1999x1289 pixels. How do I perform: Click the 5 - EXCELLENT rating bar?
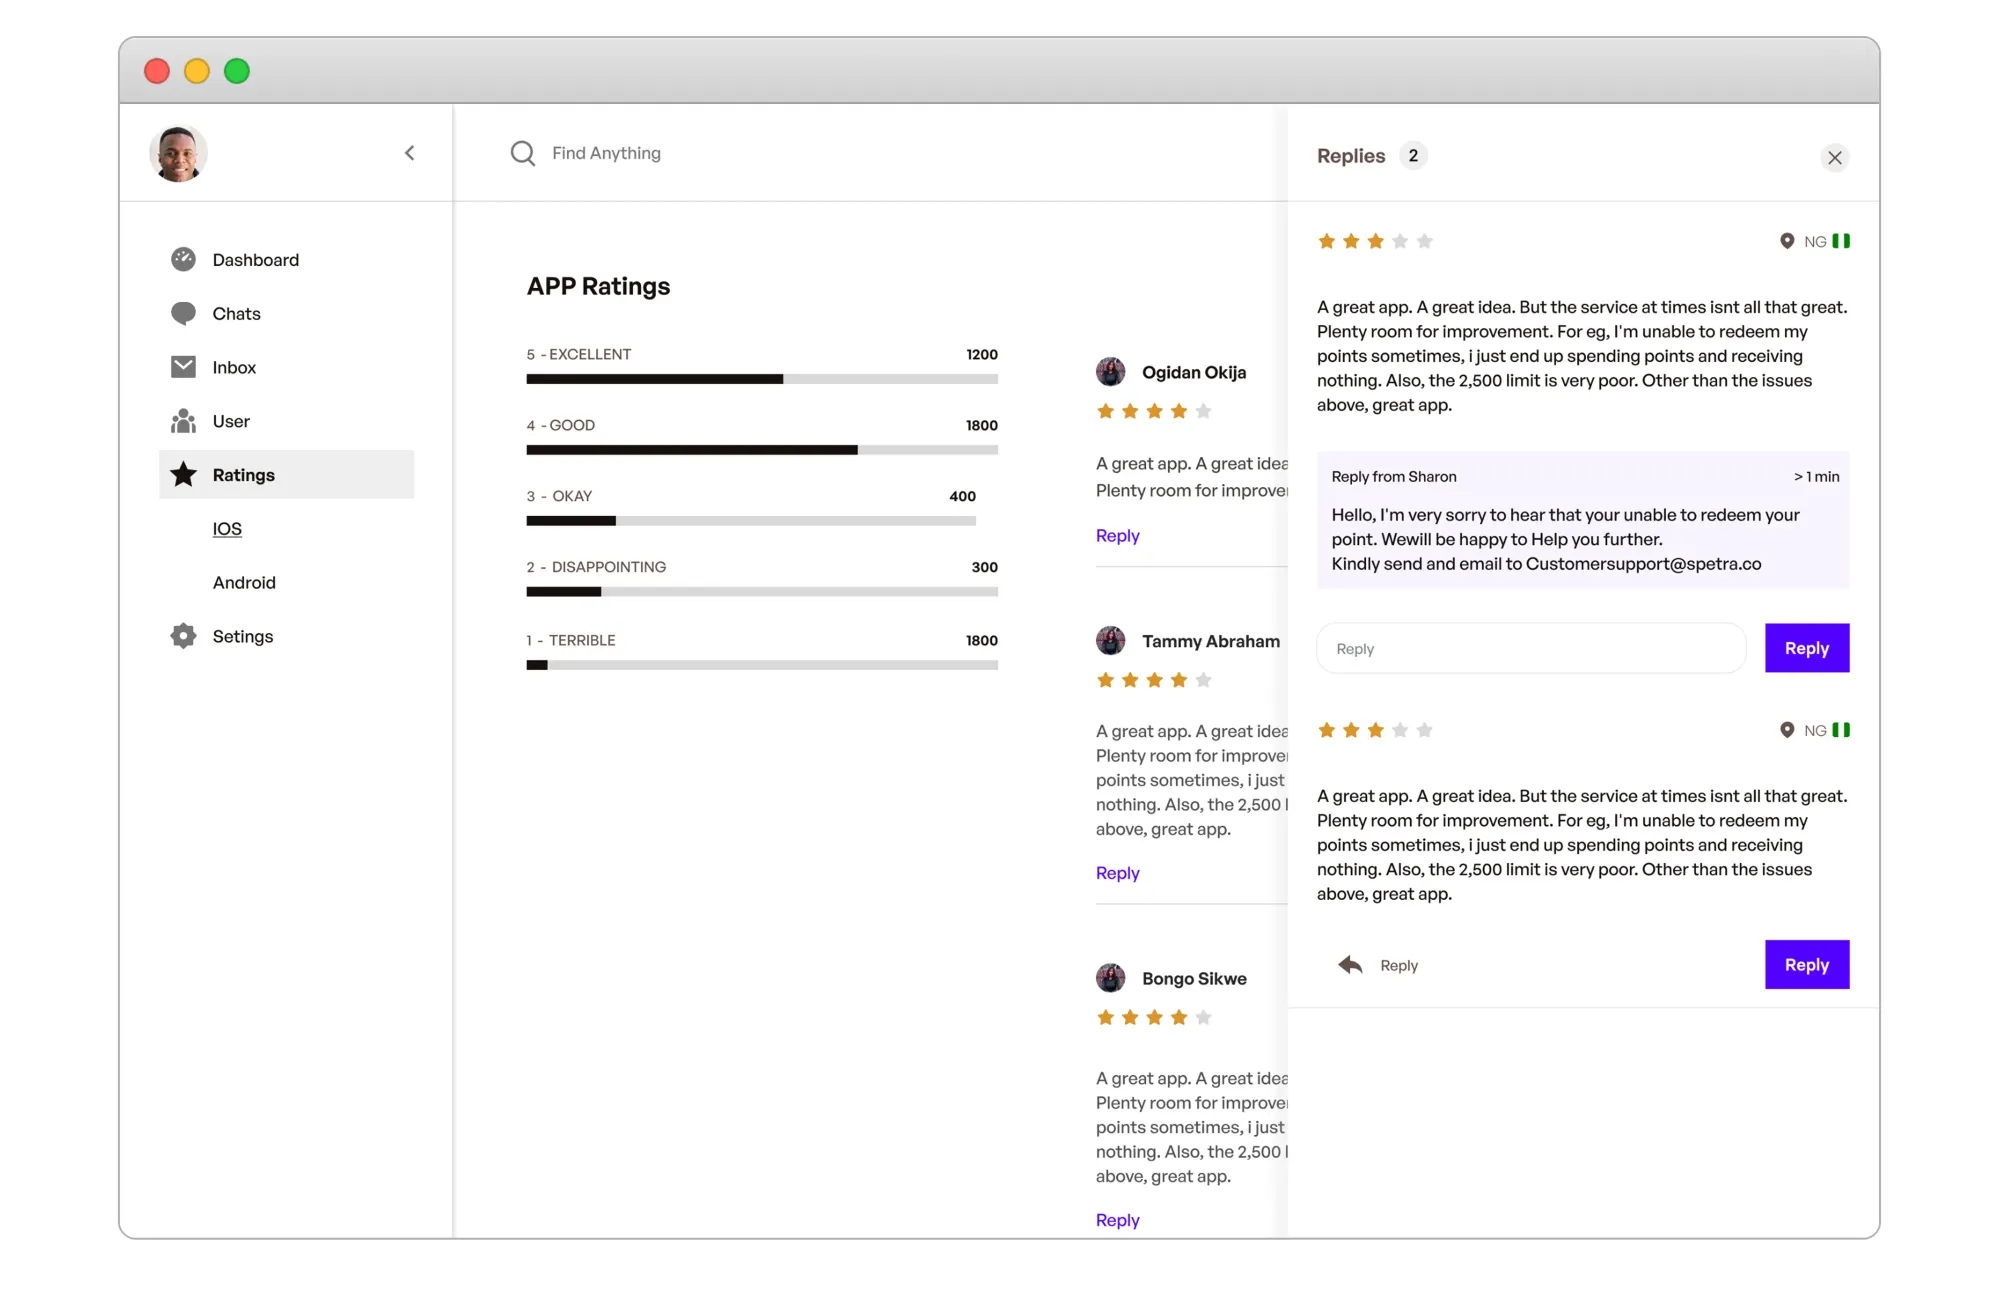[762, 379]
